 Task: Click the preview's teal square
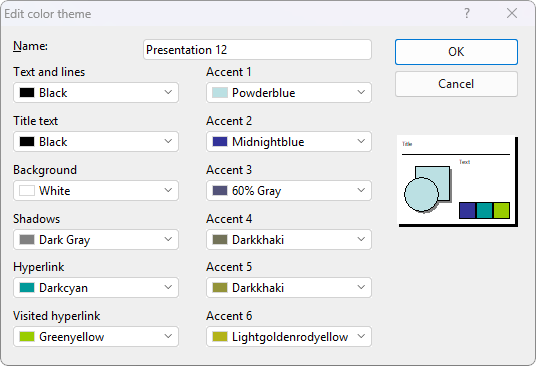(484, 210)
